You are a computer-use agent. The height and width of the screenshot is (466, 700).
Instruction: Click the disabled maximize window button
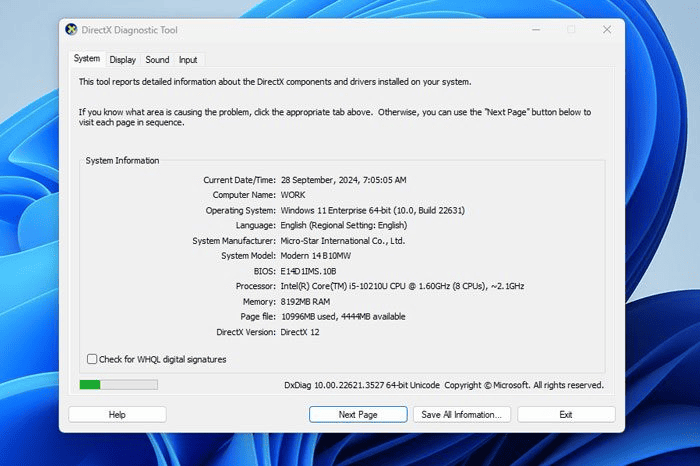pos(571,30)
